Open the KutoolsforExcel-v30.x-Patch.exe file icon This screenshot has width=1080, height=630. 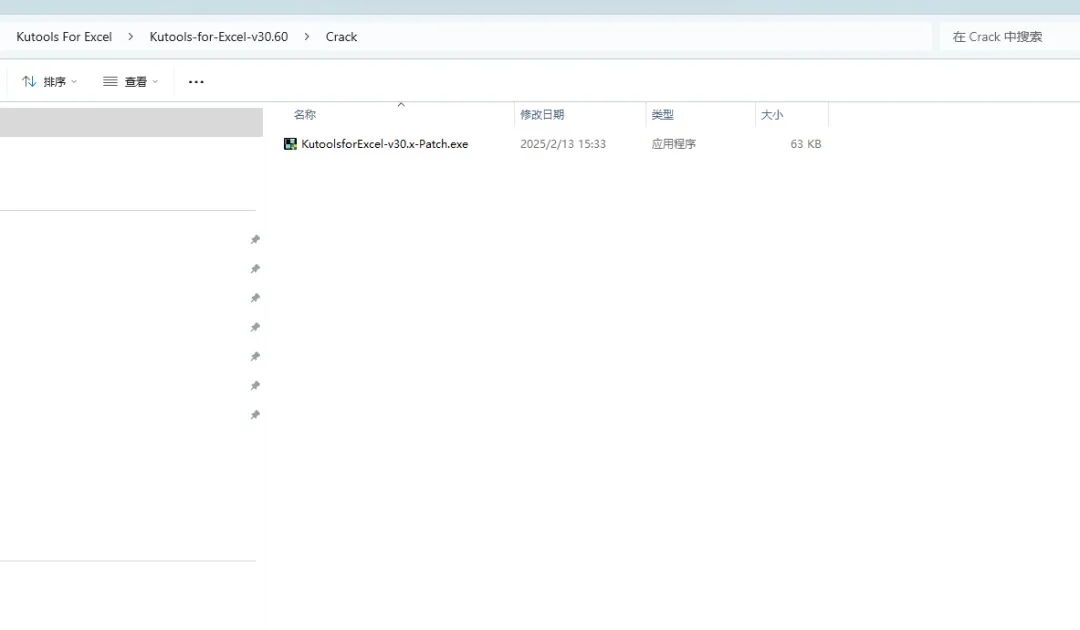290,144
